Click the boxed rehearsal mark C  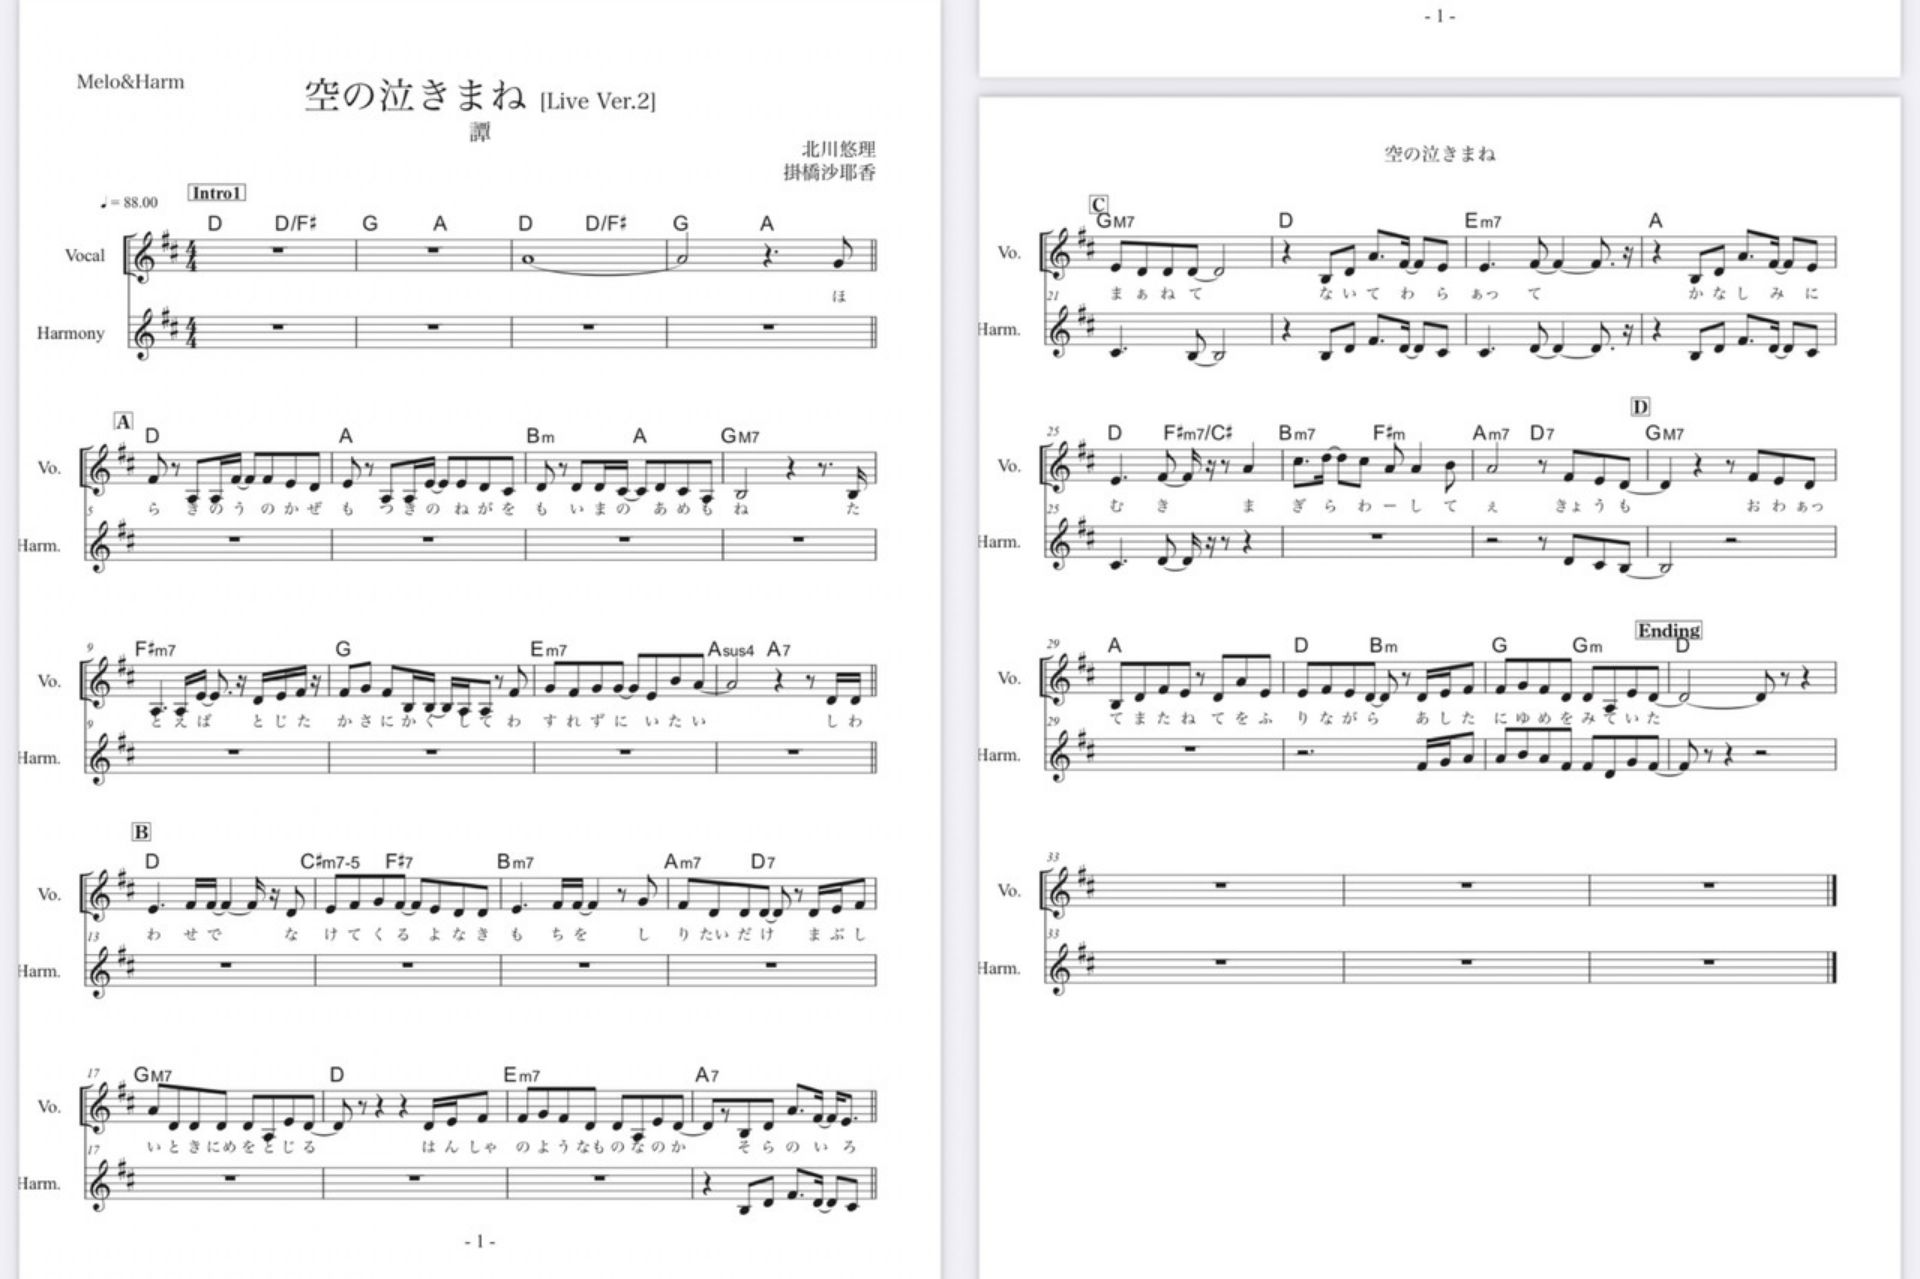(1098, 205)
